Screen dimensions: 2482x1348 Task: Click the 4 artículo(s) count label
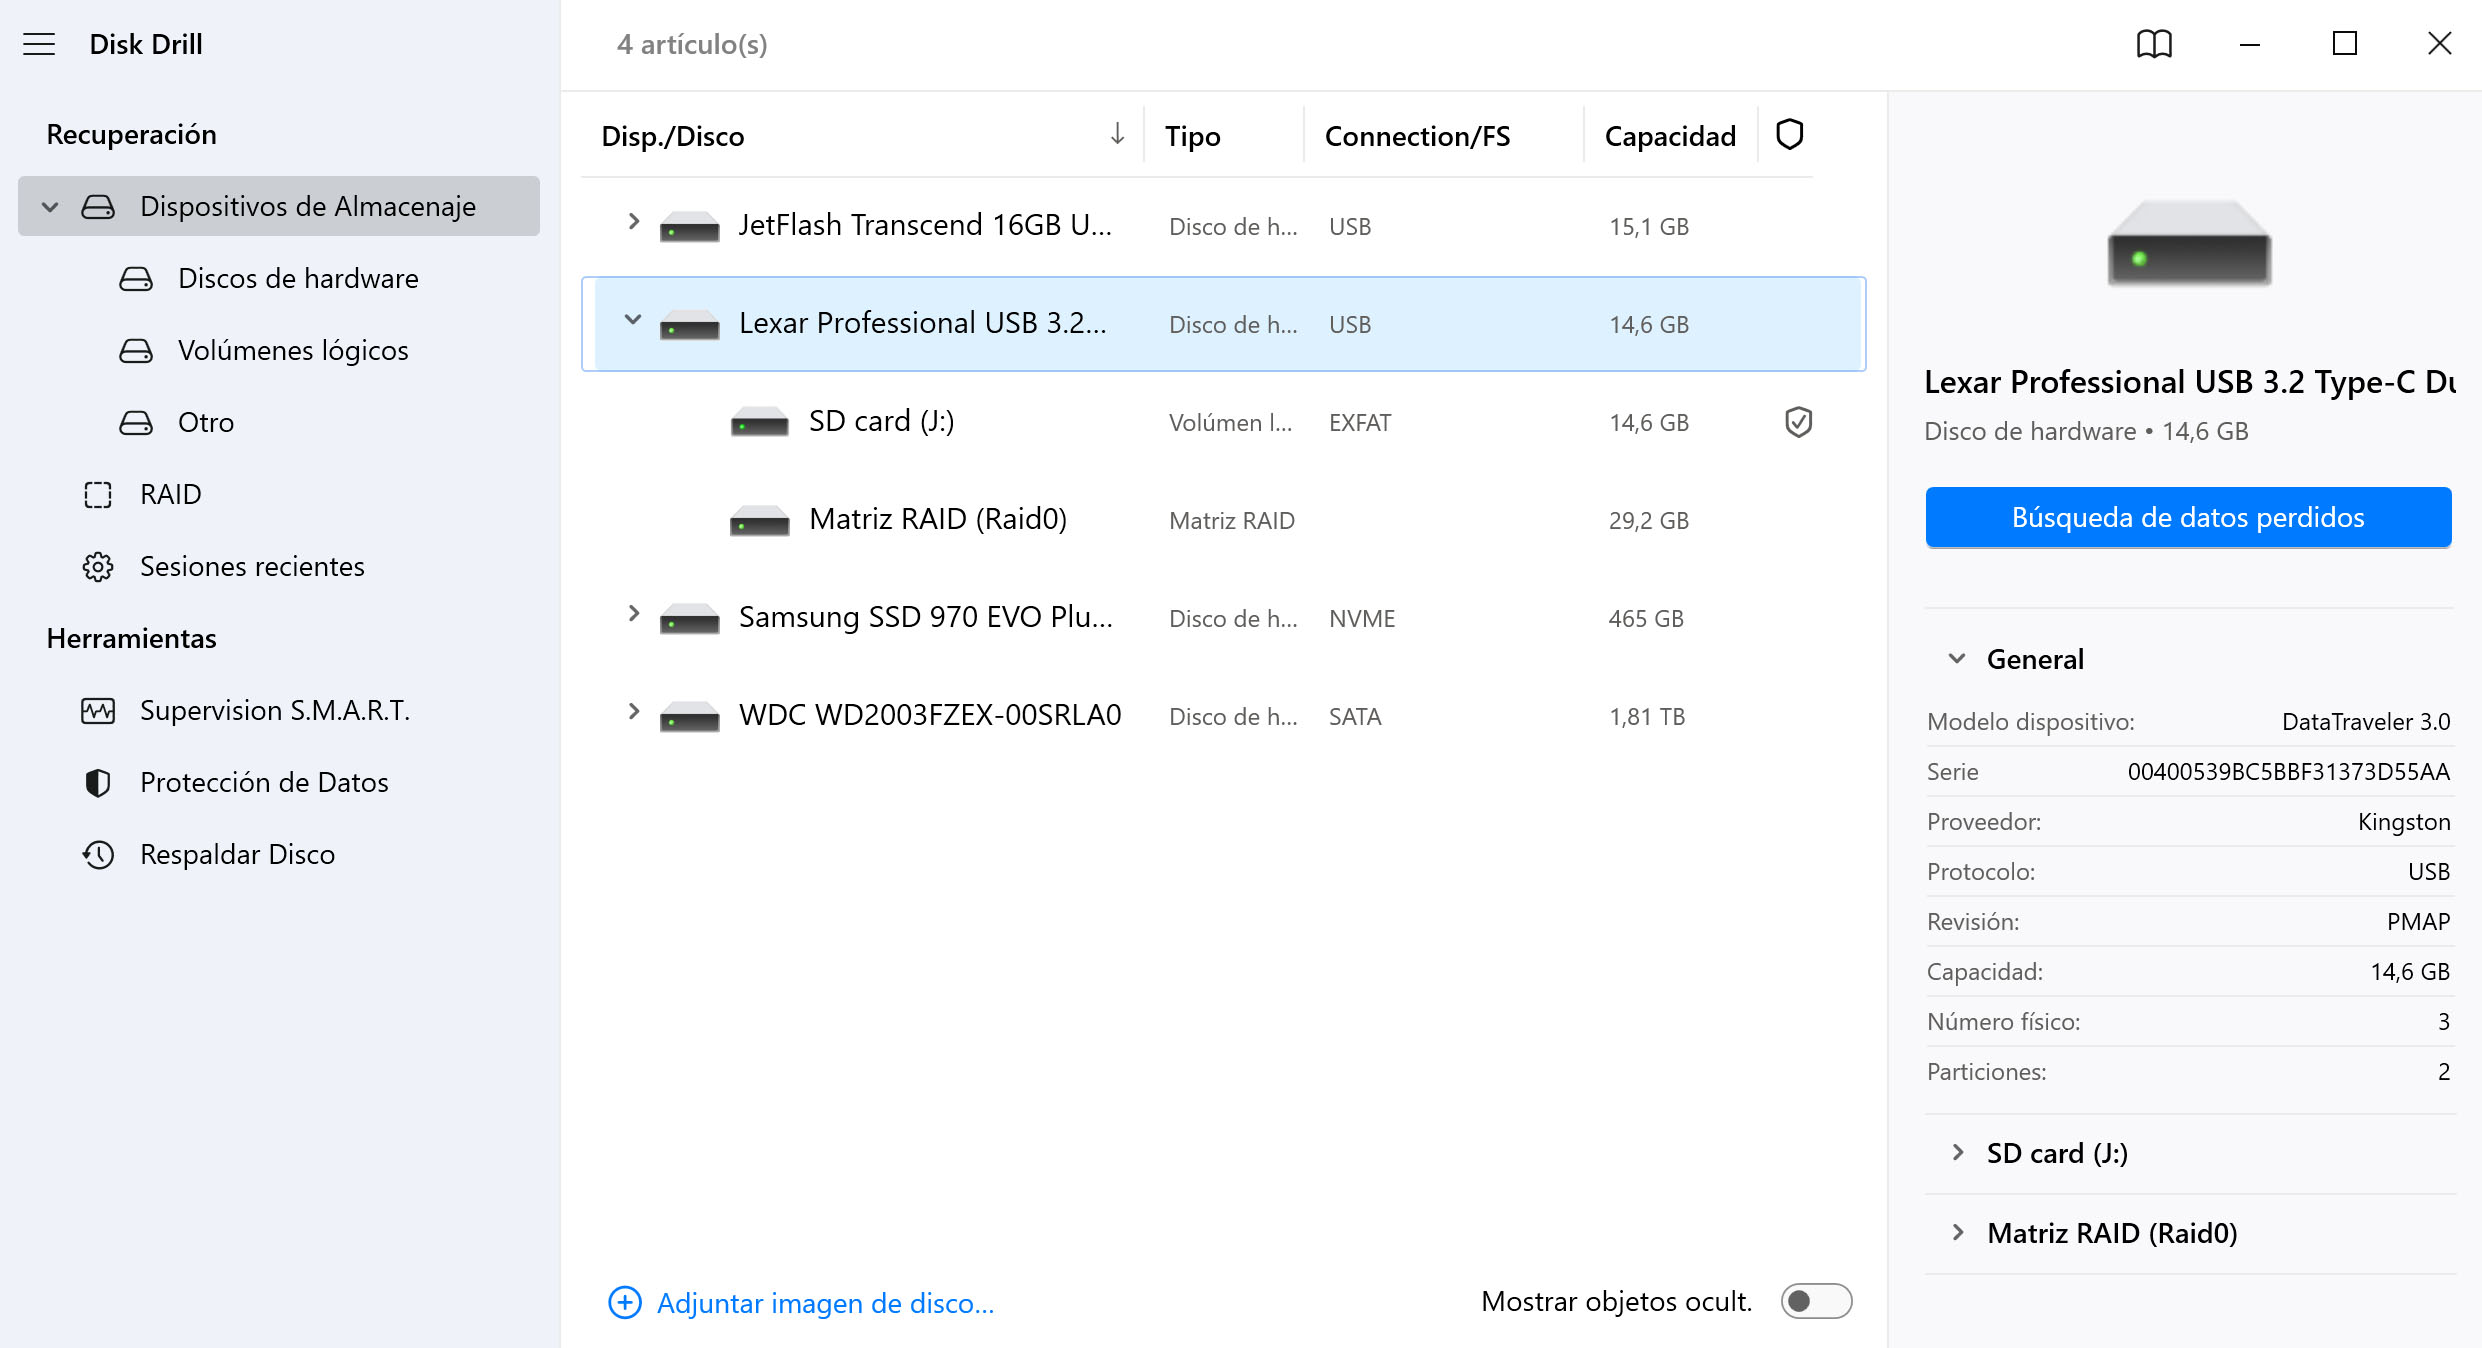692,44
